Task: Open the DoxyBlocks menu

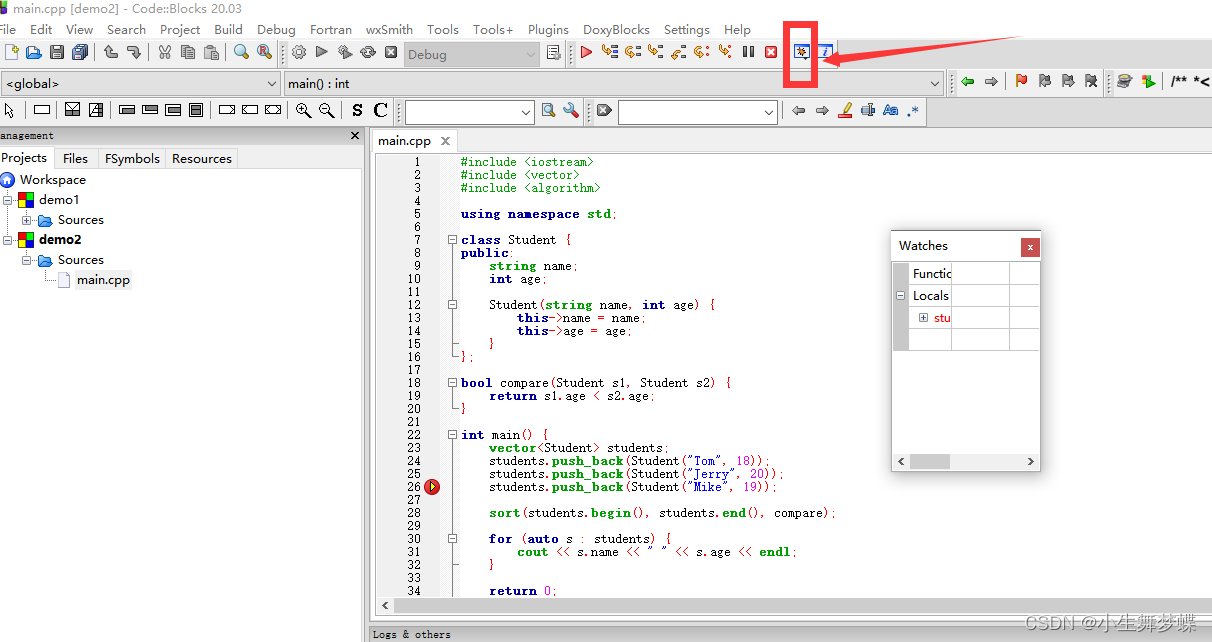Action: (x=616, y=29)
